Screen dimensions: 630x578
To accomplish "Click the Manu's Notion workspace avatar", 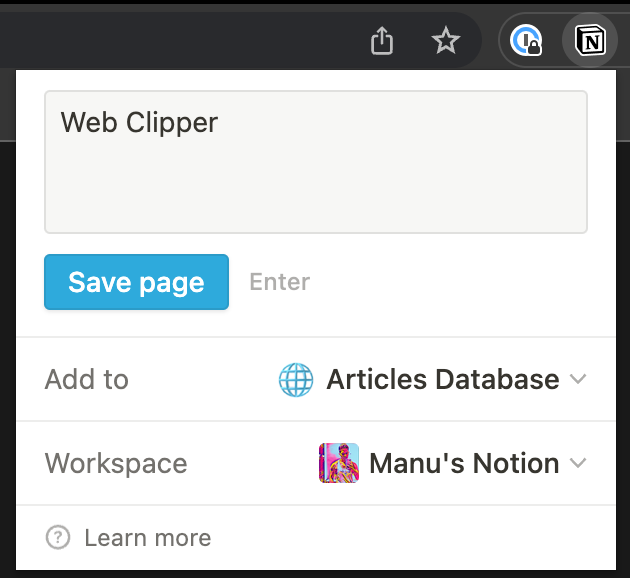I will point(339,464).
